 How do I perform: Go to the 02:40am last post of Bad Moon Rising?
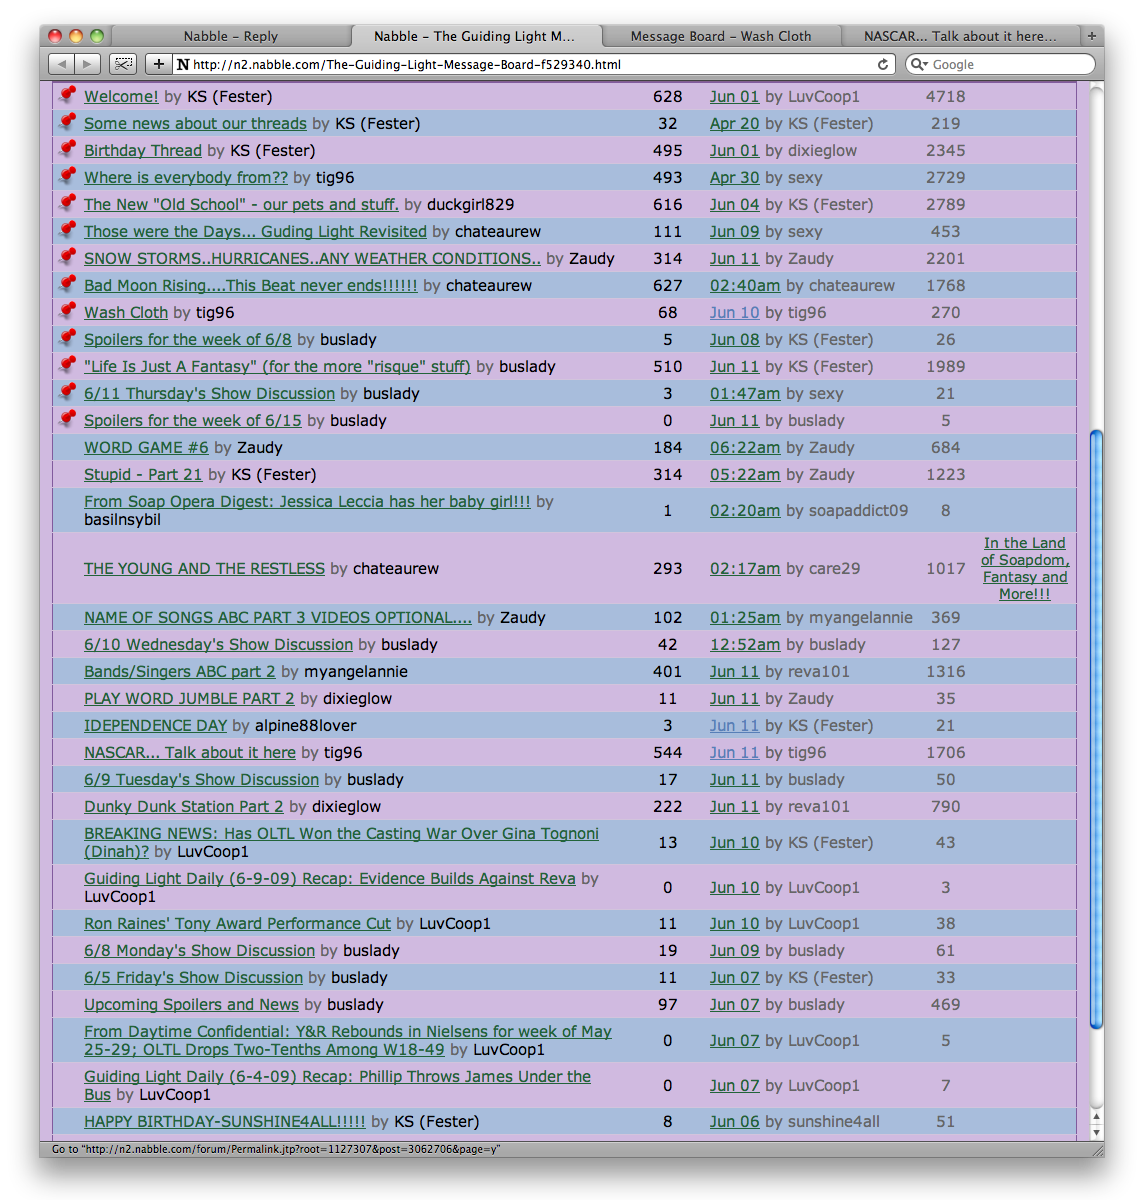[745, 286]
